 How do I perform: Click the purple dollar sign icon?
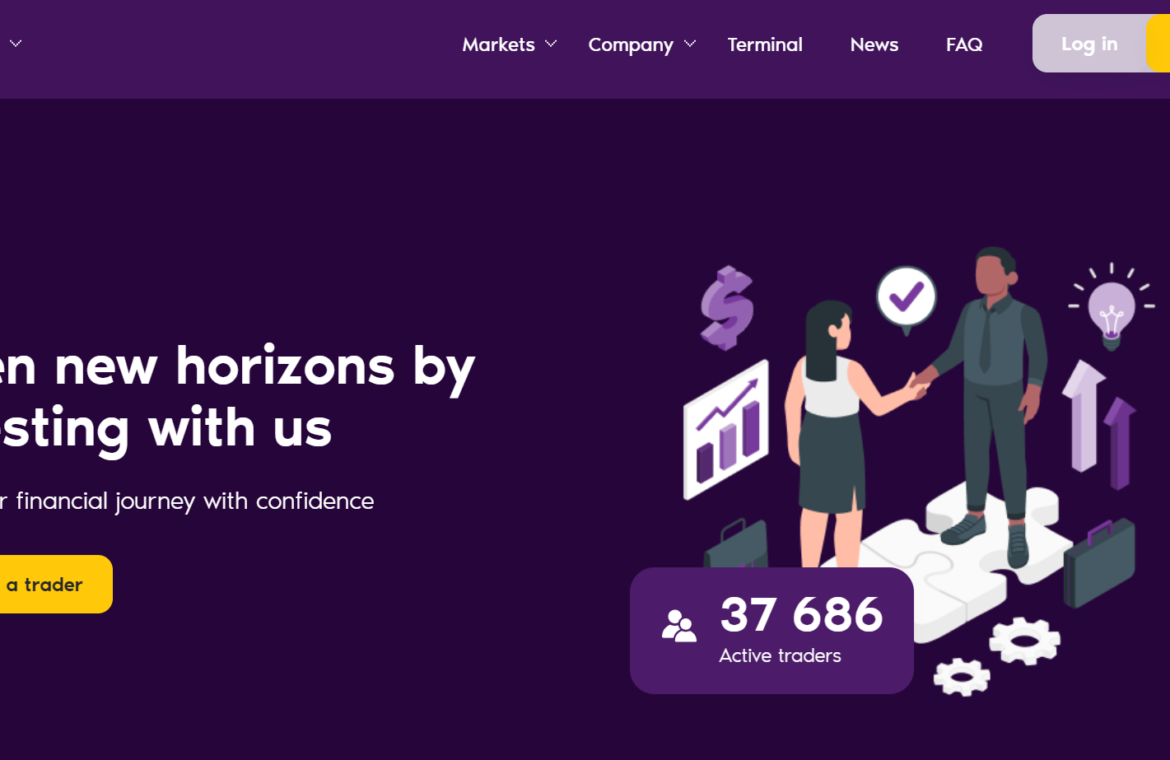tap(727, 307)
